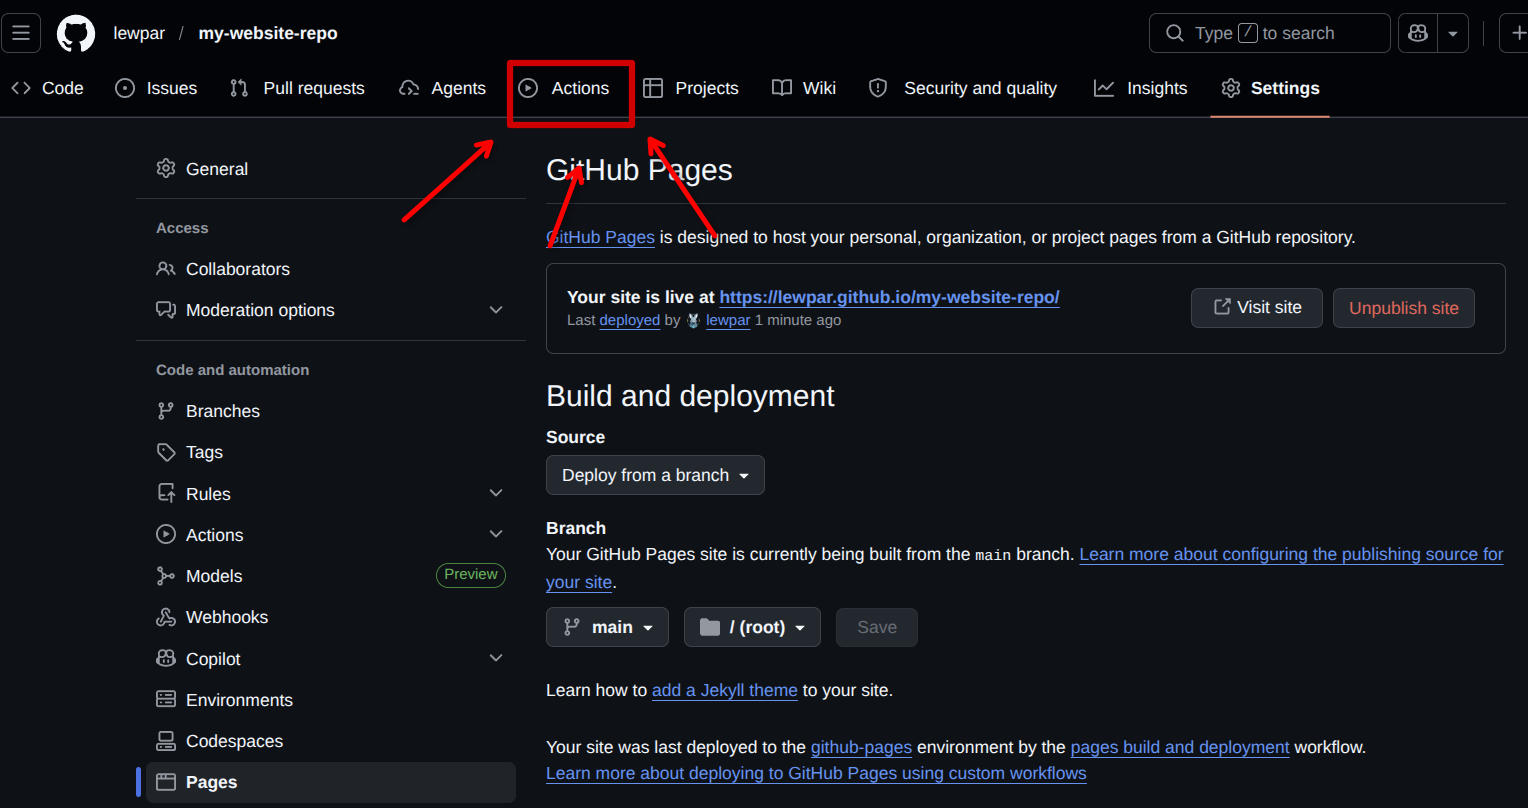
Task: Open the Security and quality tab
Action: tap(962, 88)
